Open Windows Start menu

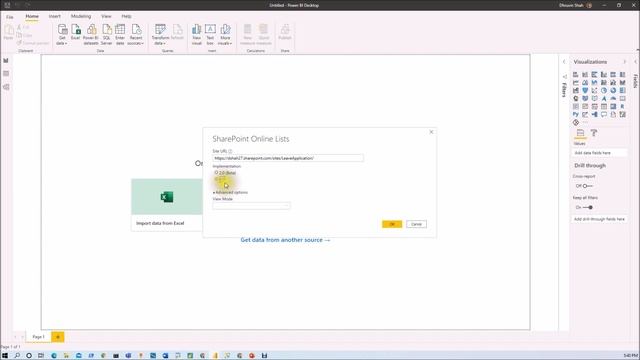click(x=5, y=356)
